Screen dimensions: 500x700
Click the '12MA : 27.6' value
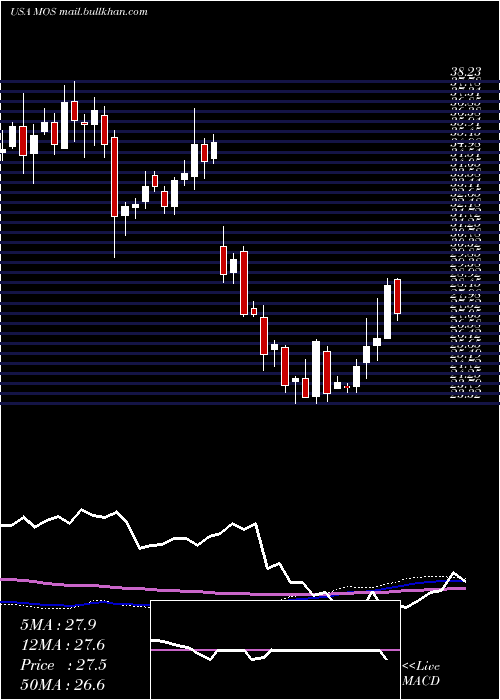point(63,645)
